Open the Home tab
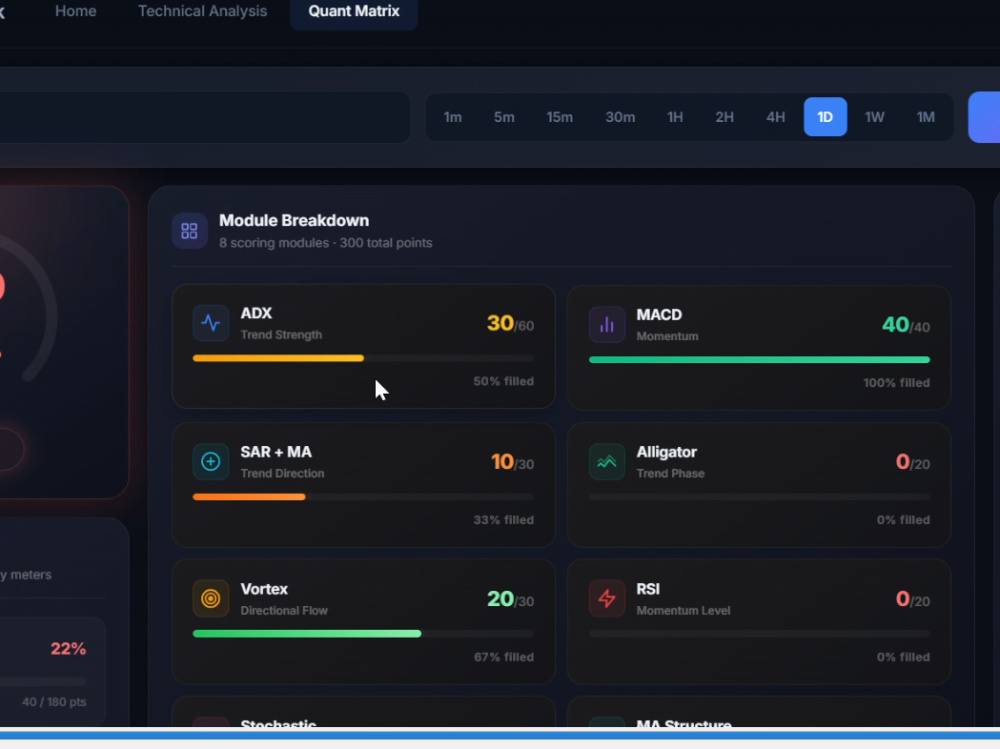Image resolution: width=1000 pixels, height=749 pixels. click(x=75, y=11)
